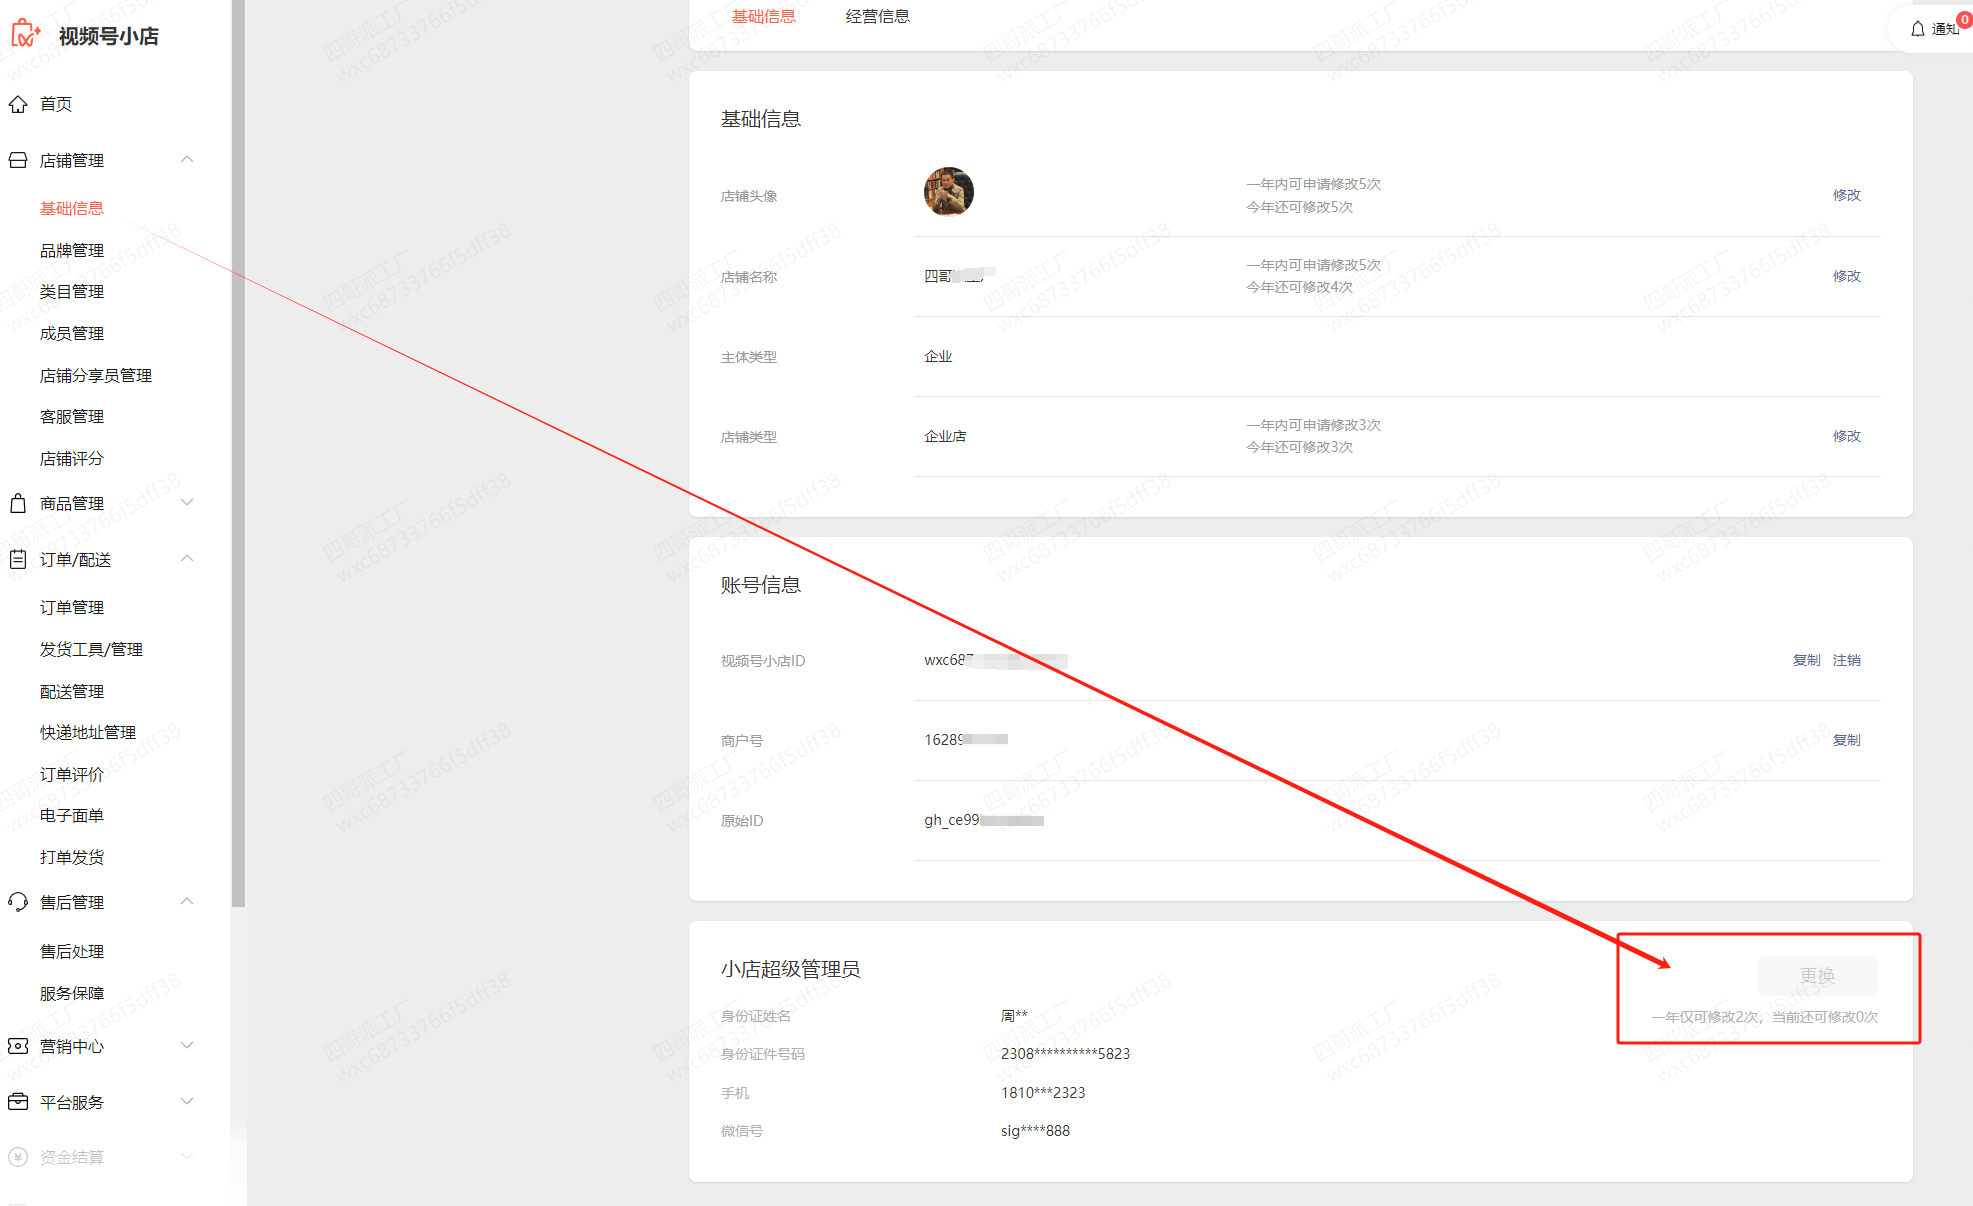1973x1206 pixels.
Task: Open notifications via the bell icon
Action: coord(1917,29)
